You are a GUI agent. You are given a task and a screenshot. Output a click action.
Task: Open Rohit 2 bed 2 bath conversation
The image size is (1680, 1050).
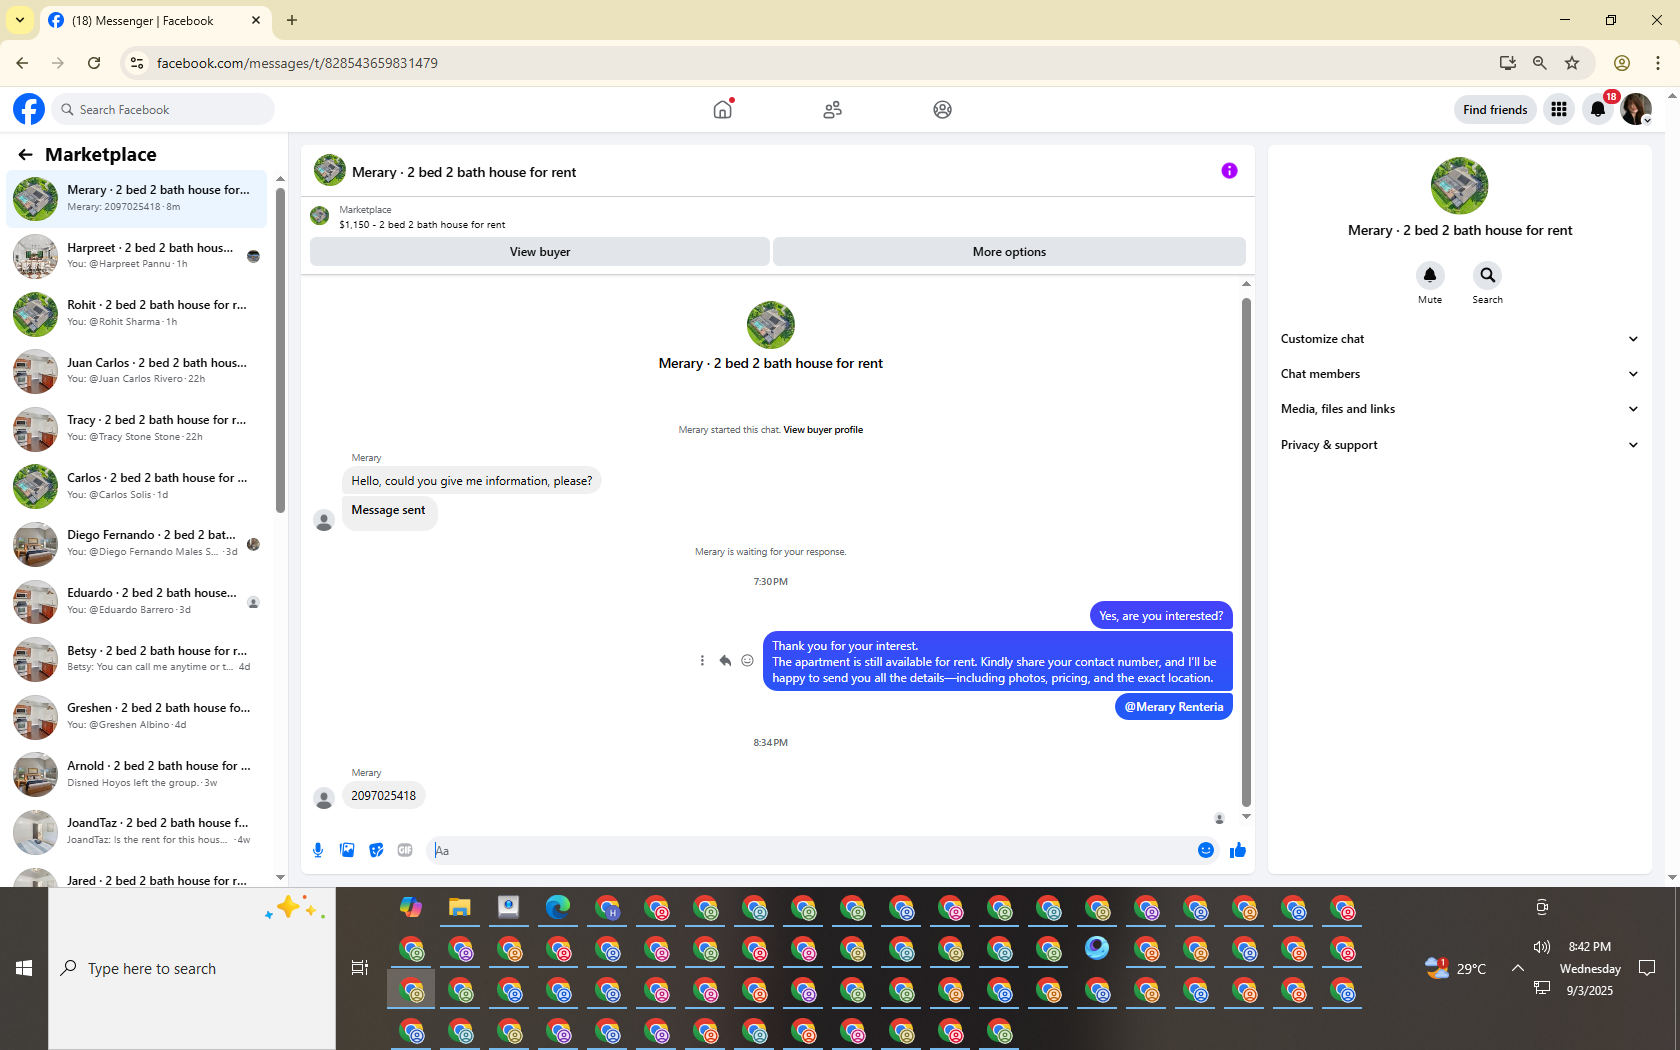[x=138, y=314]
